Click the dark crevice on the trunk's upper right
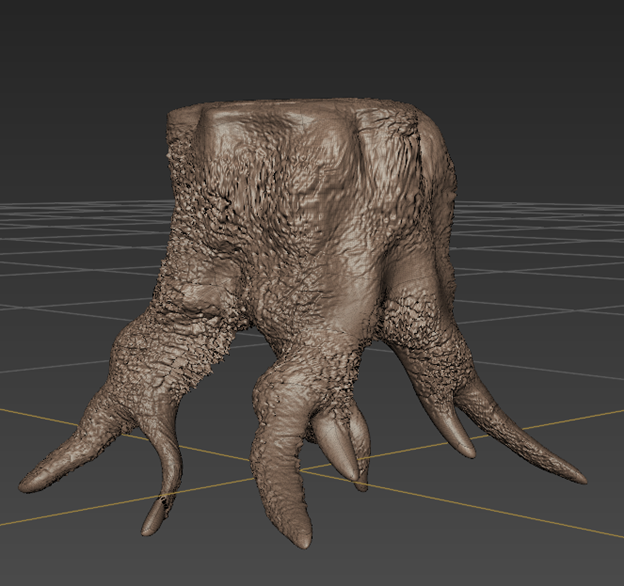 [427, 150]
